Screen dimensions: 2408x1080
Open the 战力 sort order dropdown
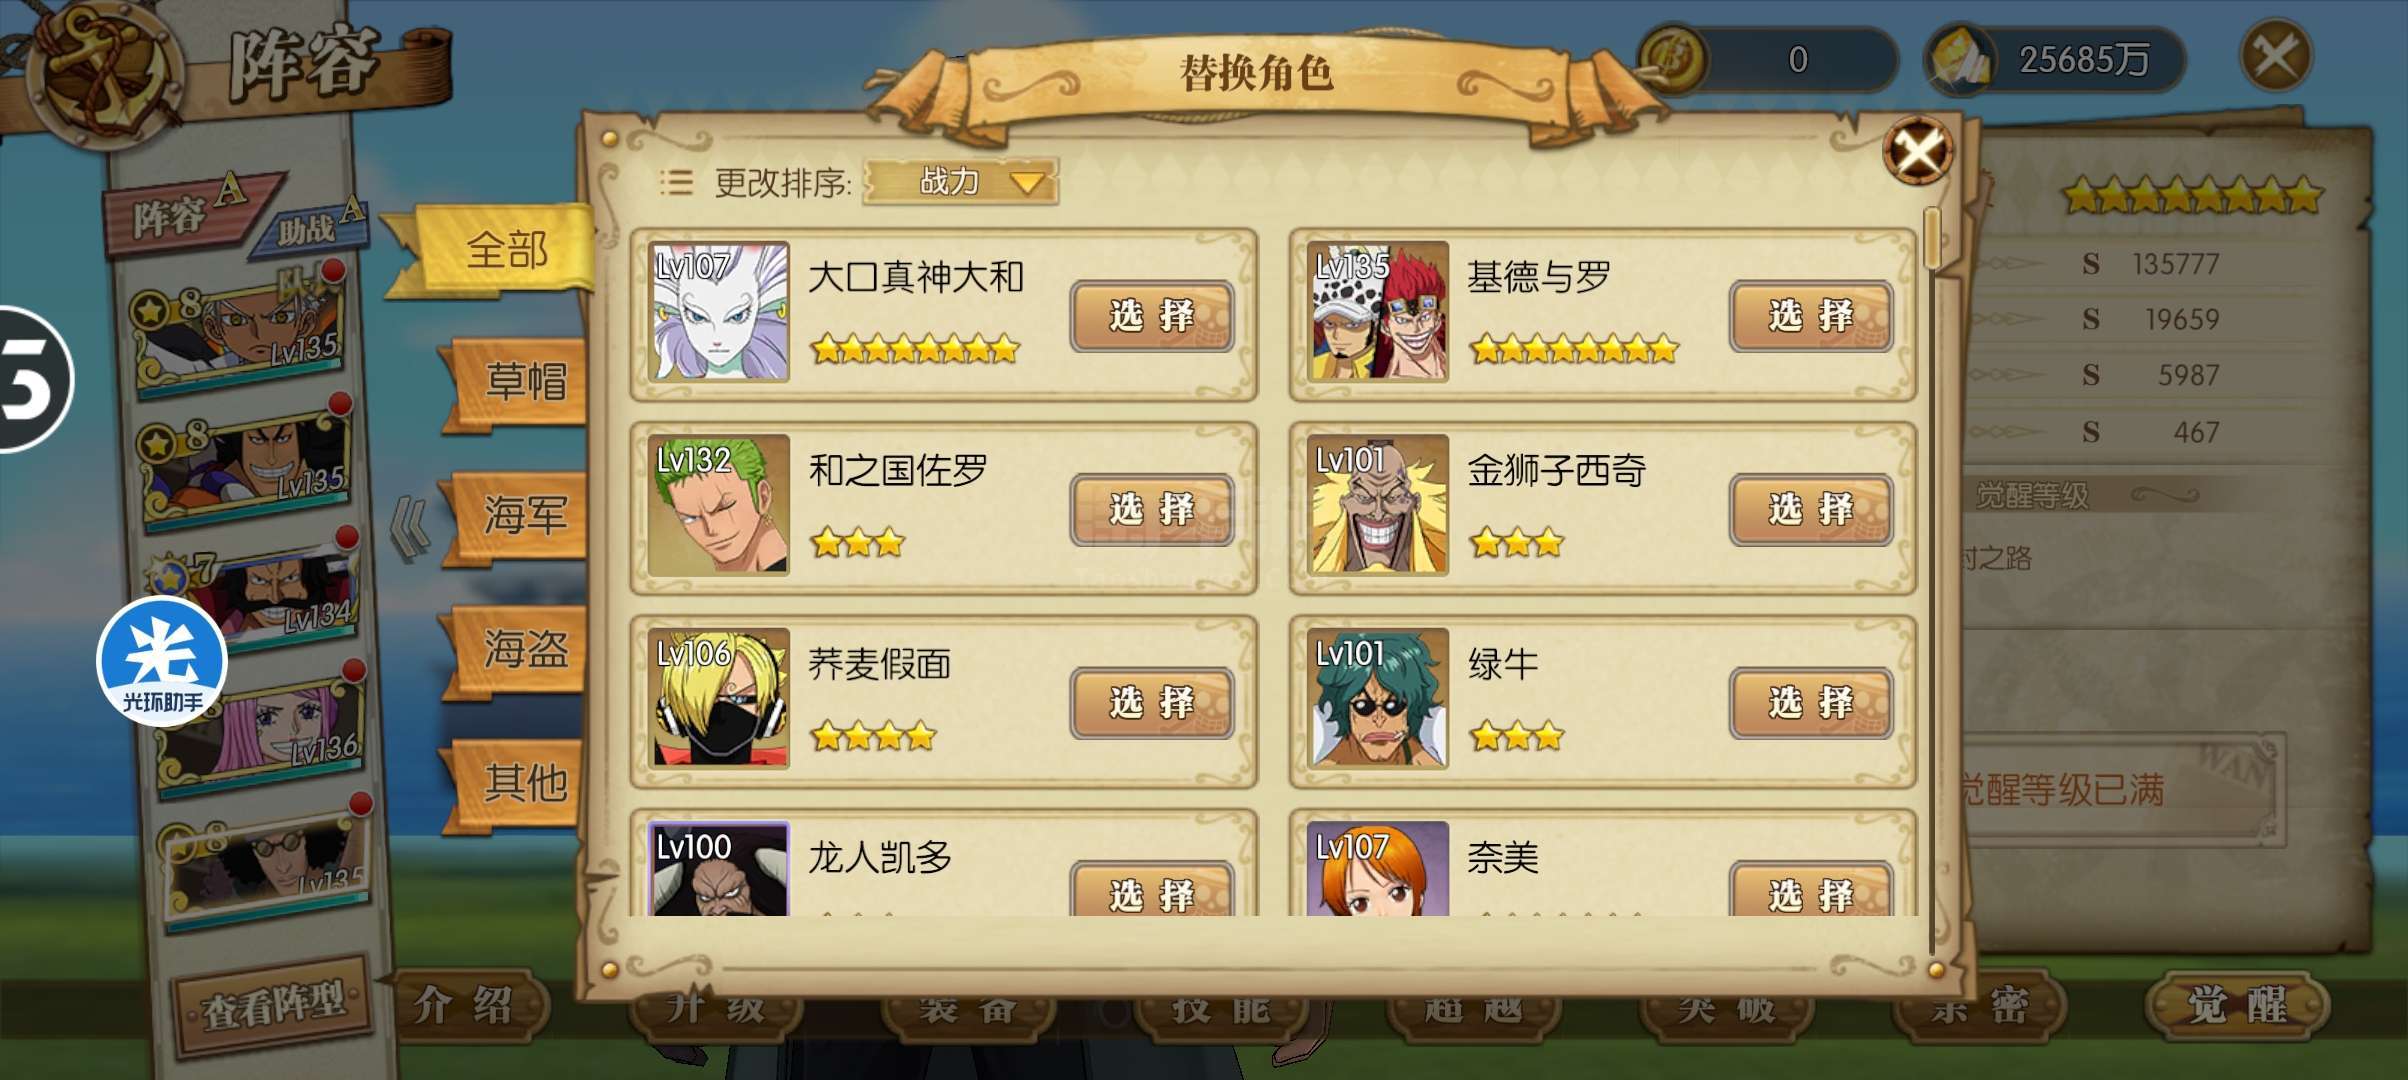pyautogui.click(x=960, y=182)
